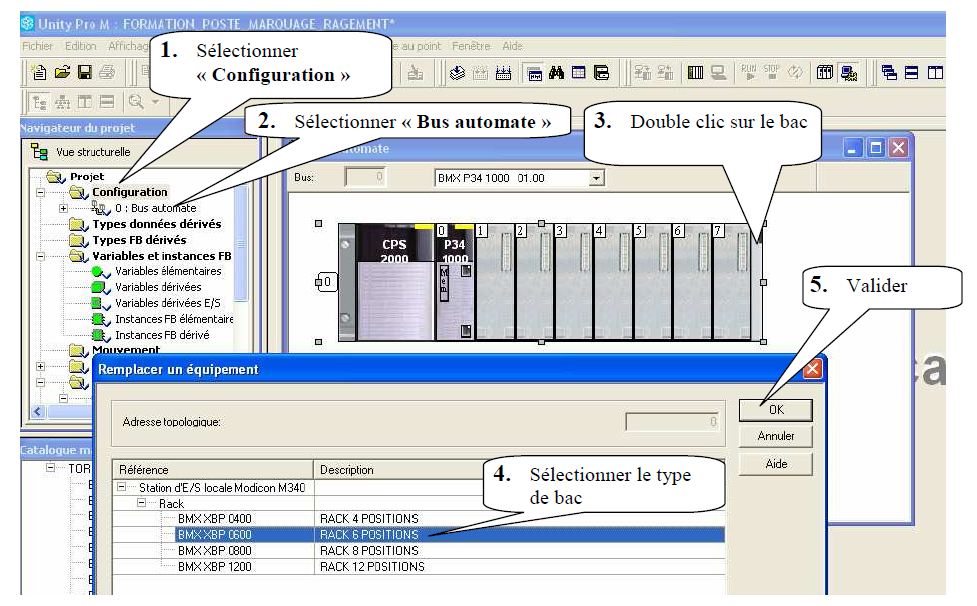This screenshot has height=606, width=977.
Task: Select empty rack slot 7
Action: (731, 282)
